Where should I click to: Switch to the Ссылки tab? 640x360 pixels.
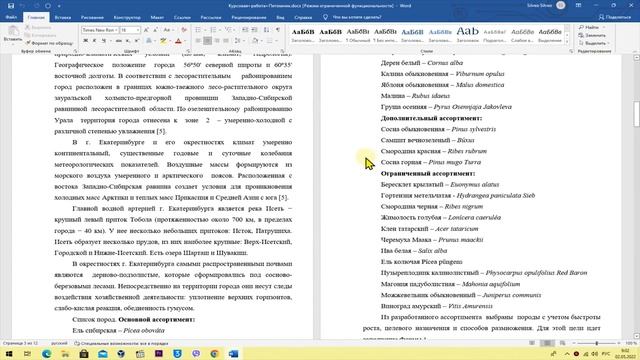(x=182, y=17)
